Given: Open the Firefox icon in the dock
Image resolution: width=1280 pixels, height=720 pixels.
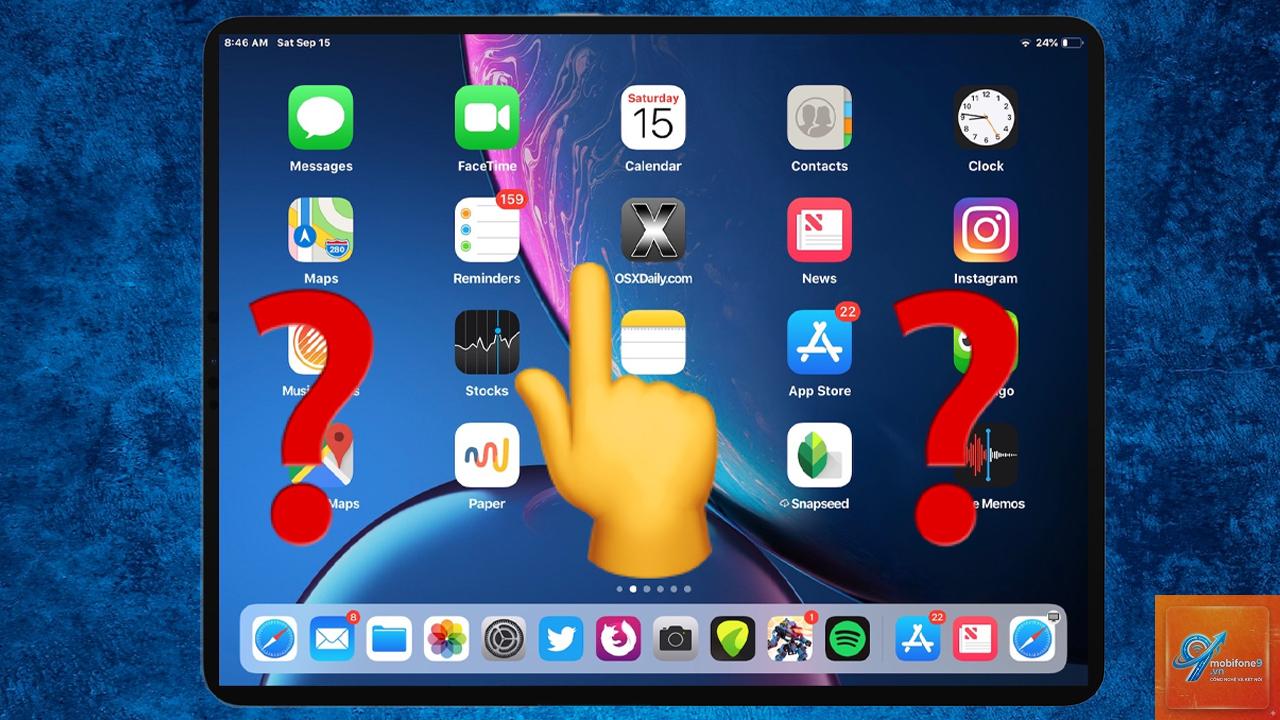Looking at the screenshot, I should (x=618, y=638).
